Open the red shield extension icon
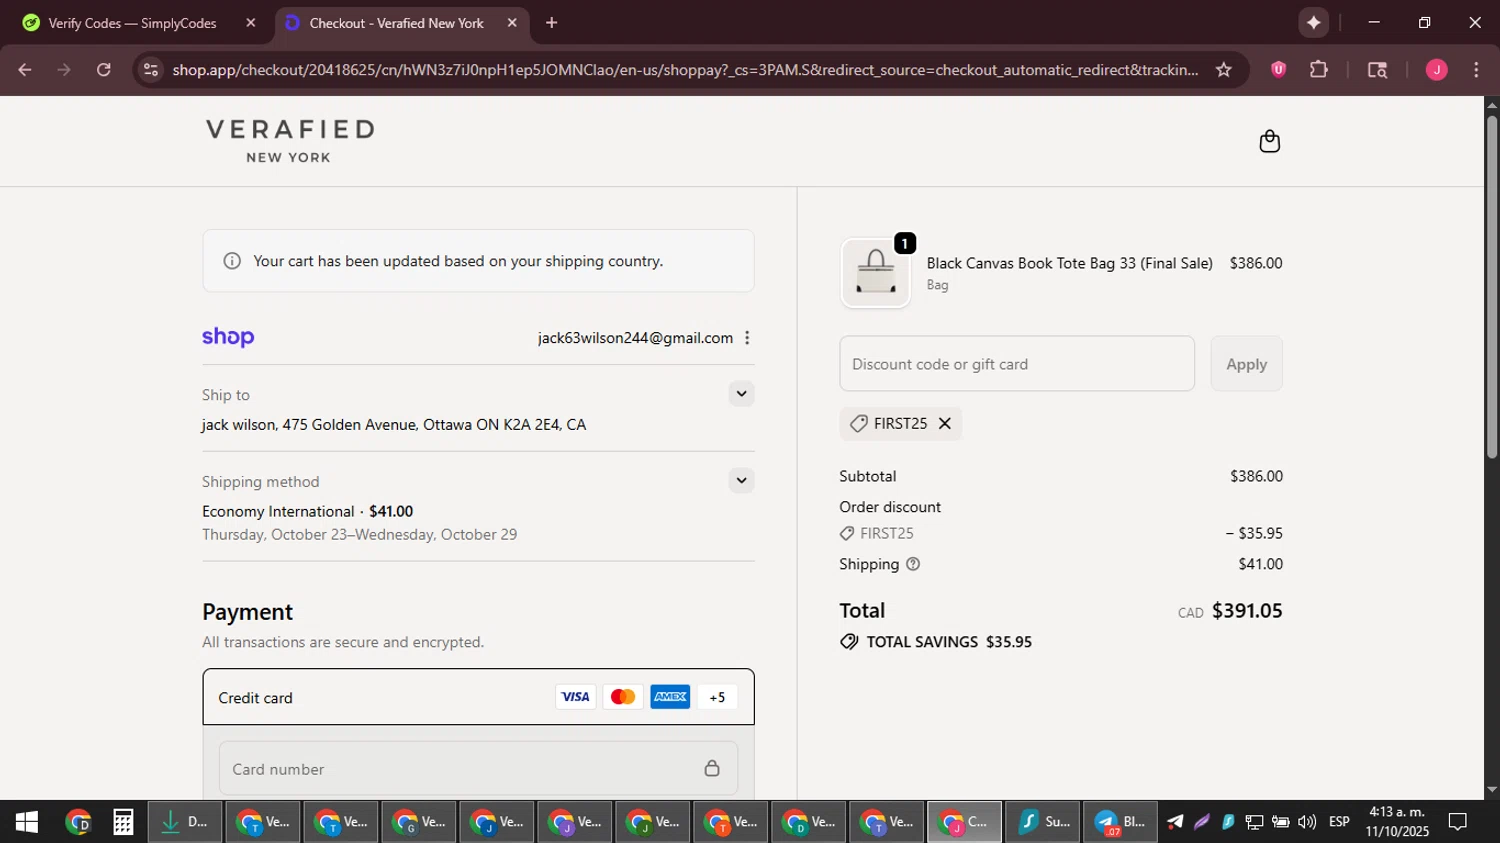 click(x=1278, y=69)
